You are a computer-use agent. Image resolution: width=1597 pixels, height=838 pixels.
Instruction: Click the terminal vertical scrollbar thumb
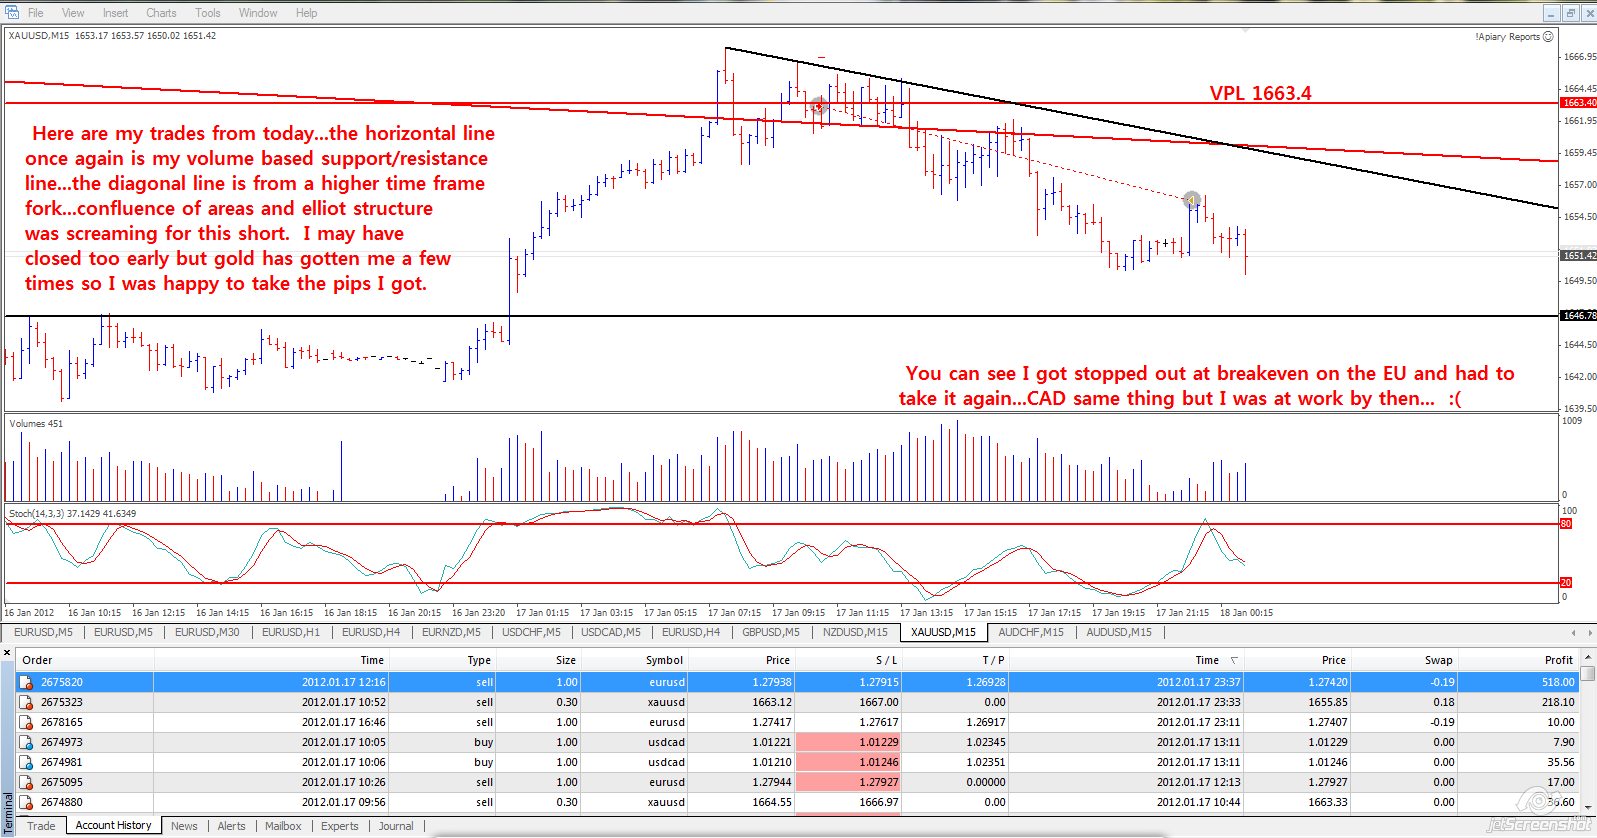tap(1588, 674)
